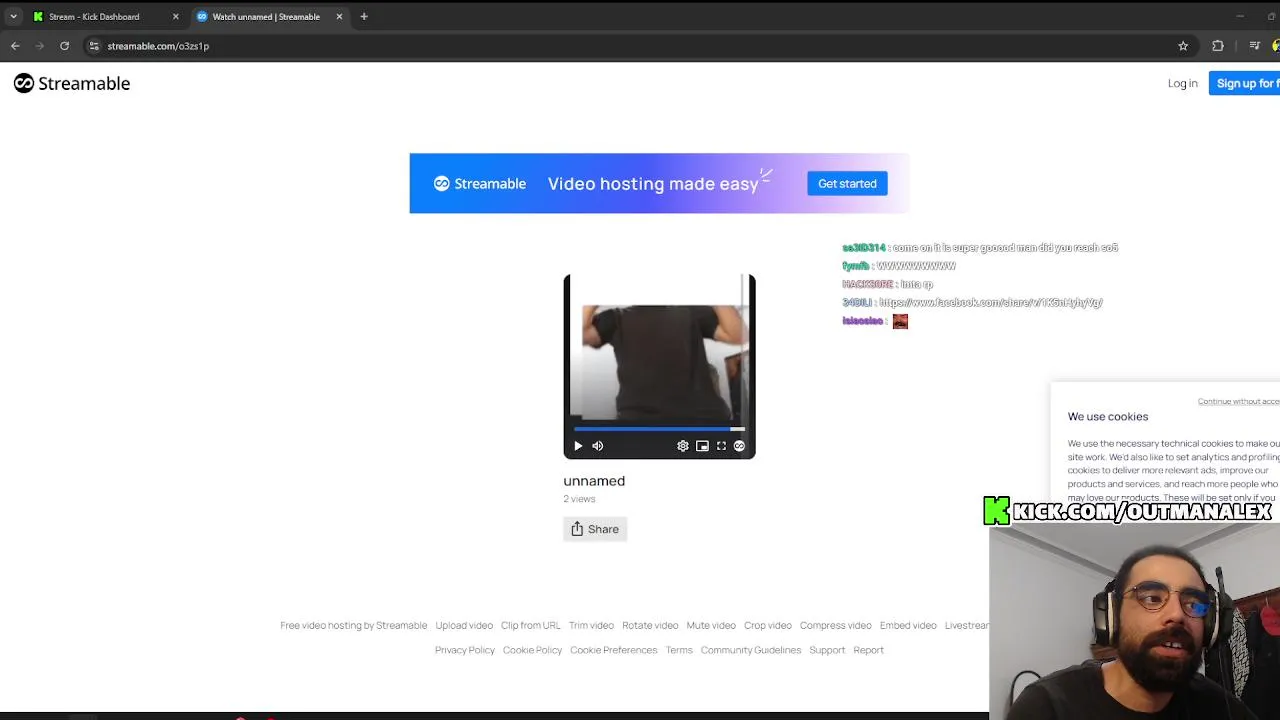Open Community Guidelines footer link
The image size is (1280, 720).
coord(751,650)
